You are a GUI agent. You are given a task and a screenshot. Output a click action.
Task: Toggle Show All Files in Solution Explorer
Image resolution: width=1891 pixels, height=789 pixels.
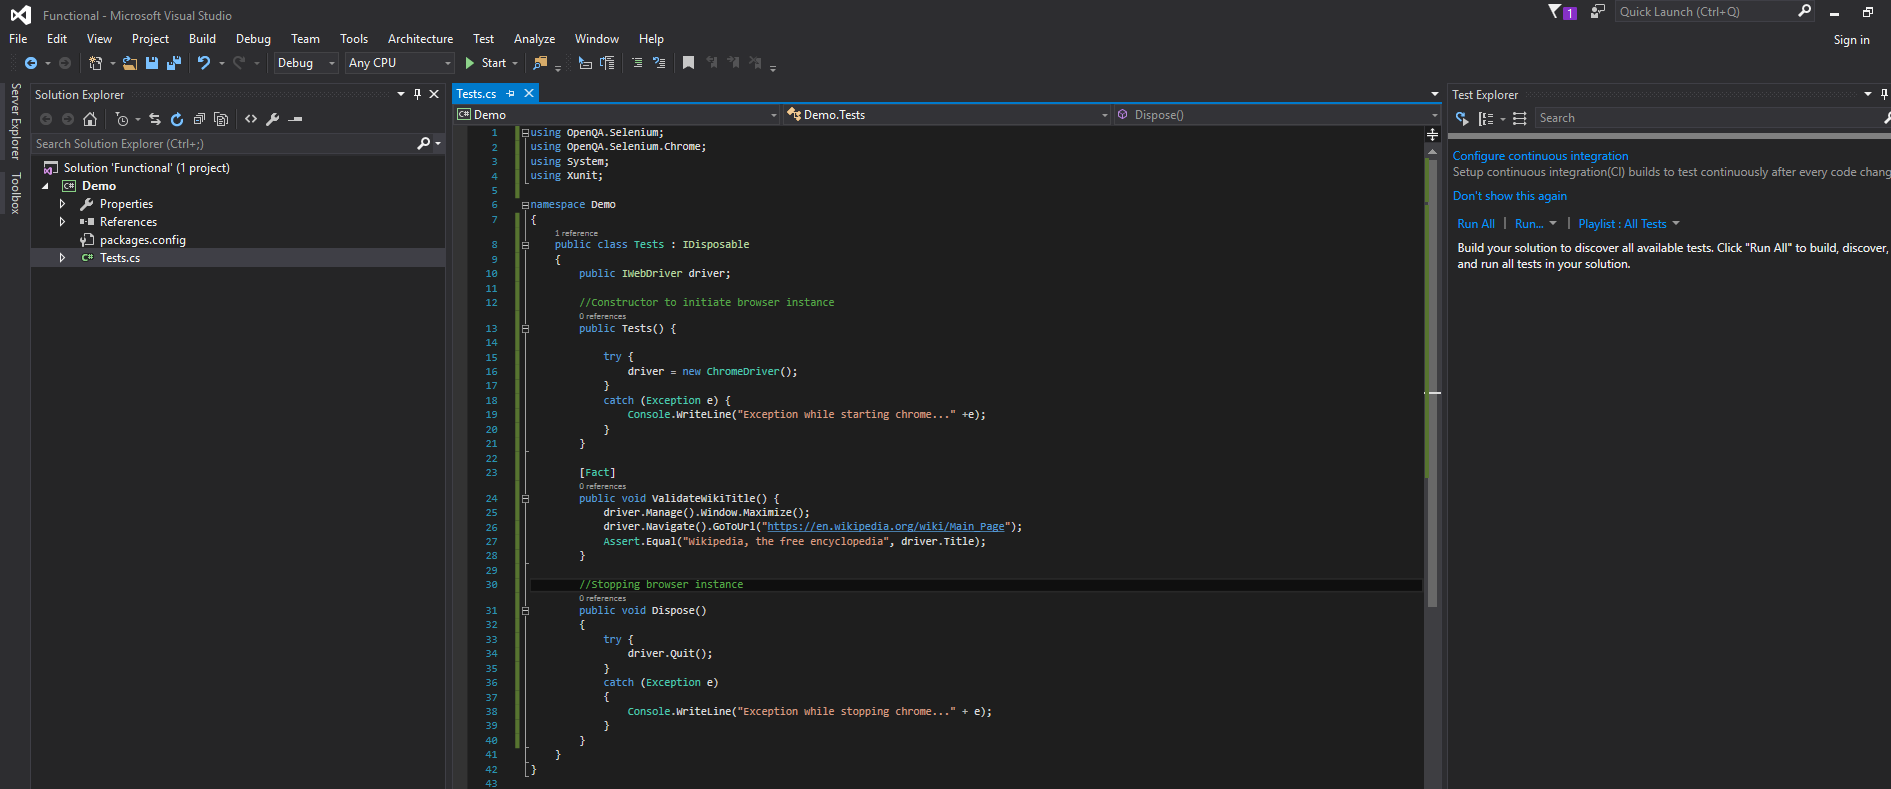pyautogui.click(x=221, y=119)
